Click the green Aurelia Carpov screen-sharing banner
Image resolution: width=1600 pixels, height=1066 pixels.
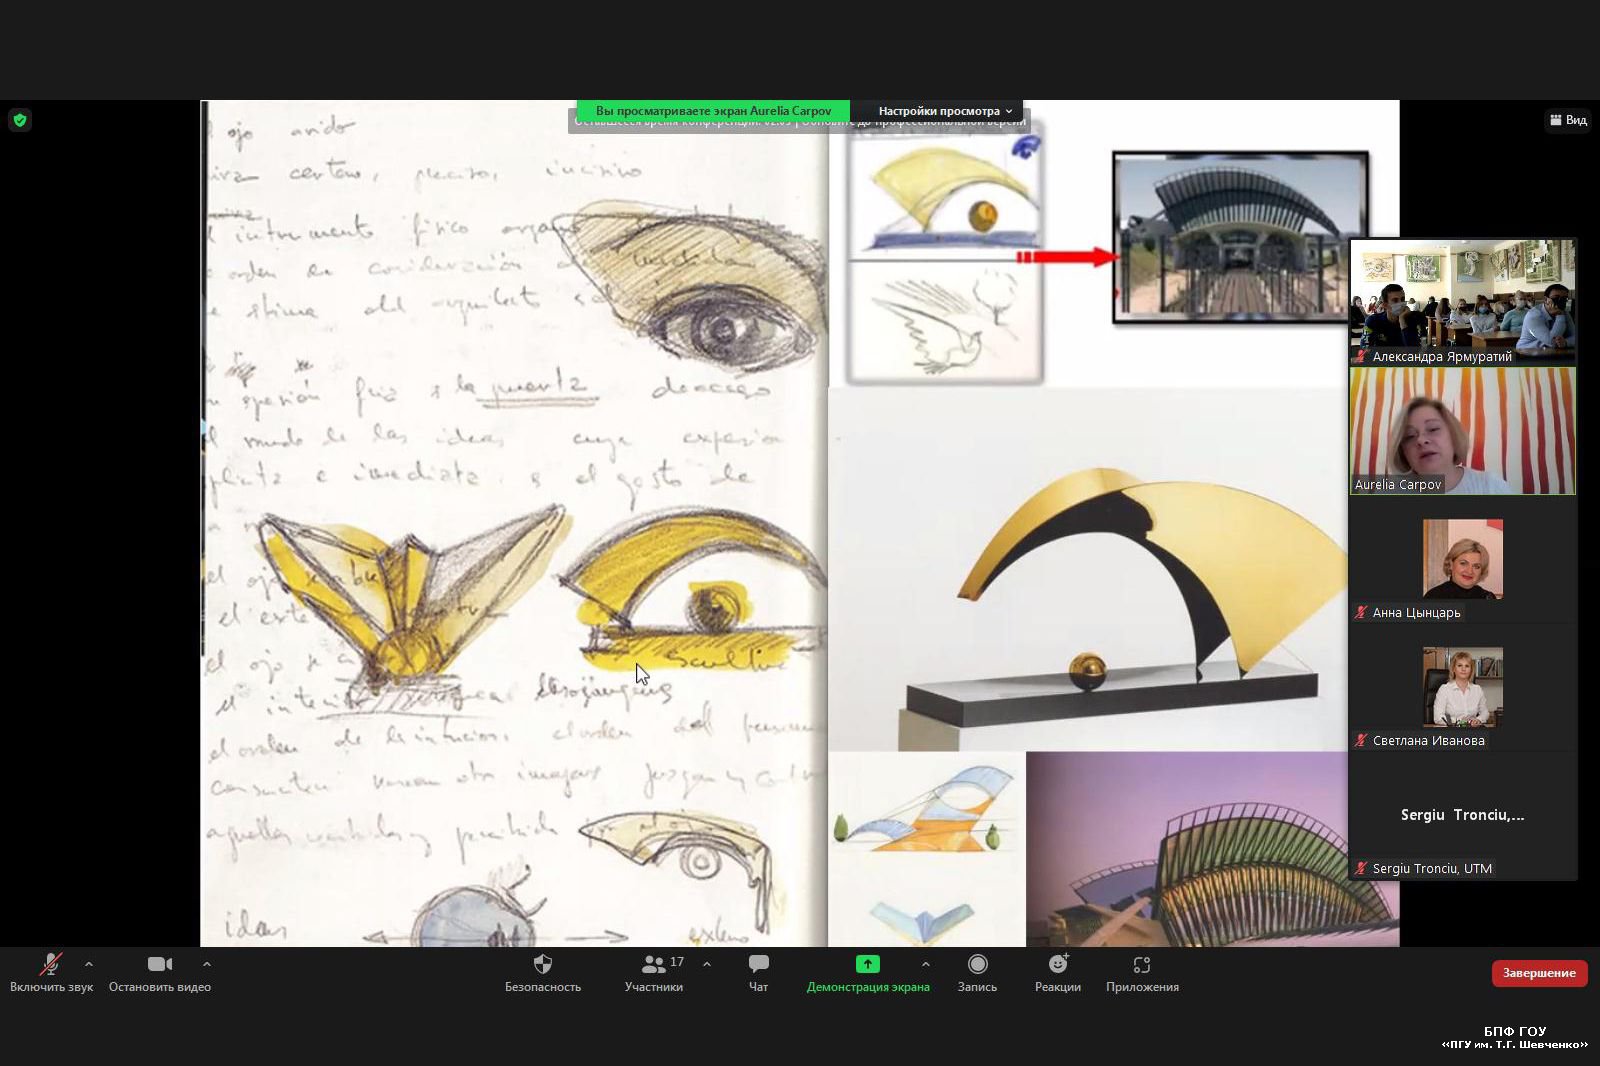pos(713,111)
